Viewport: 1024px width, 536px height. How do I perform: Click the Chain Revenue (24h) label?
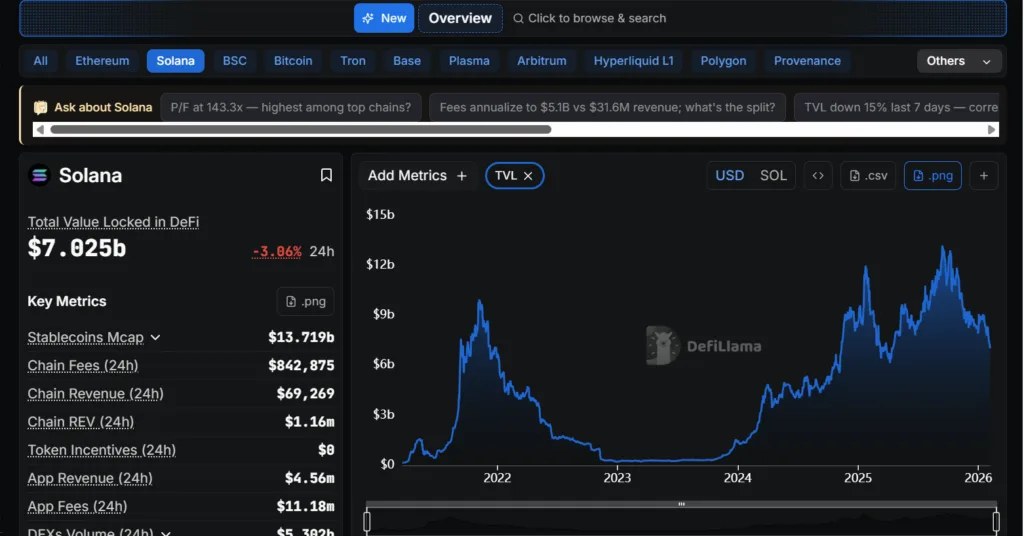(95, 394)
